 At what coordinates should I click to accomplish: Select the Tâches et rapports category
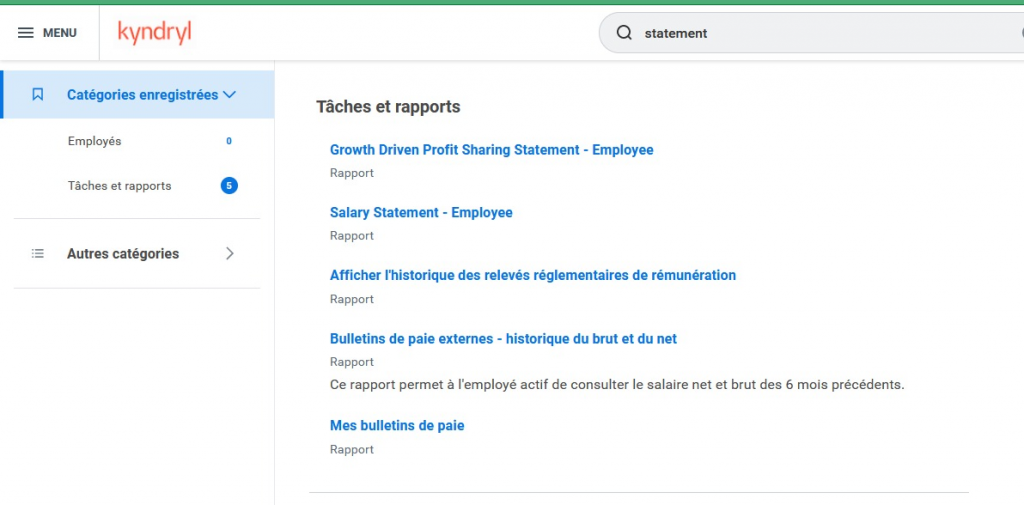[x=120, y=186]
